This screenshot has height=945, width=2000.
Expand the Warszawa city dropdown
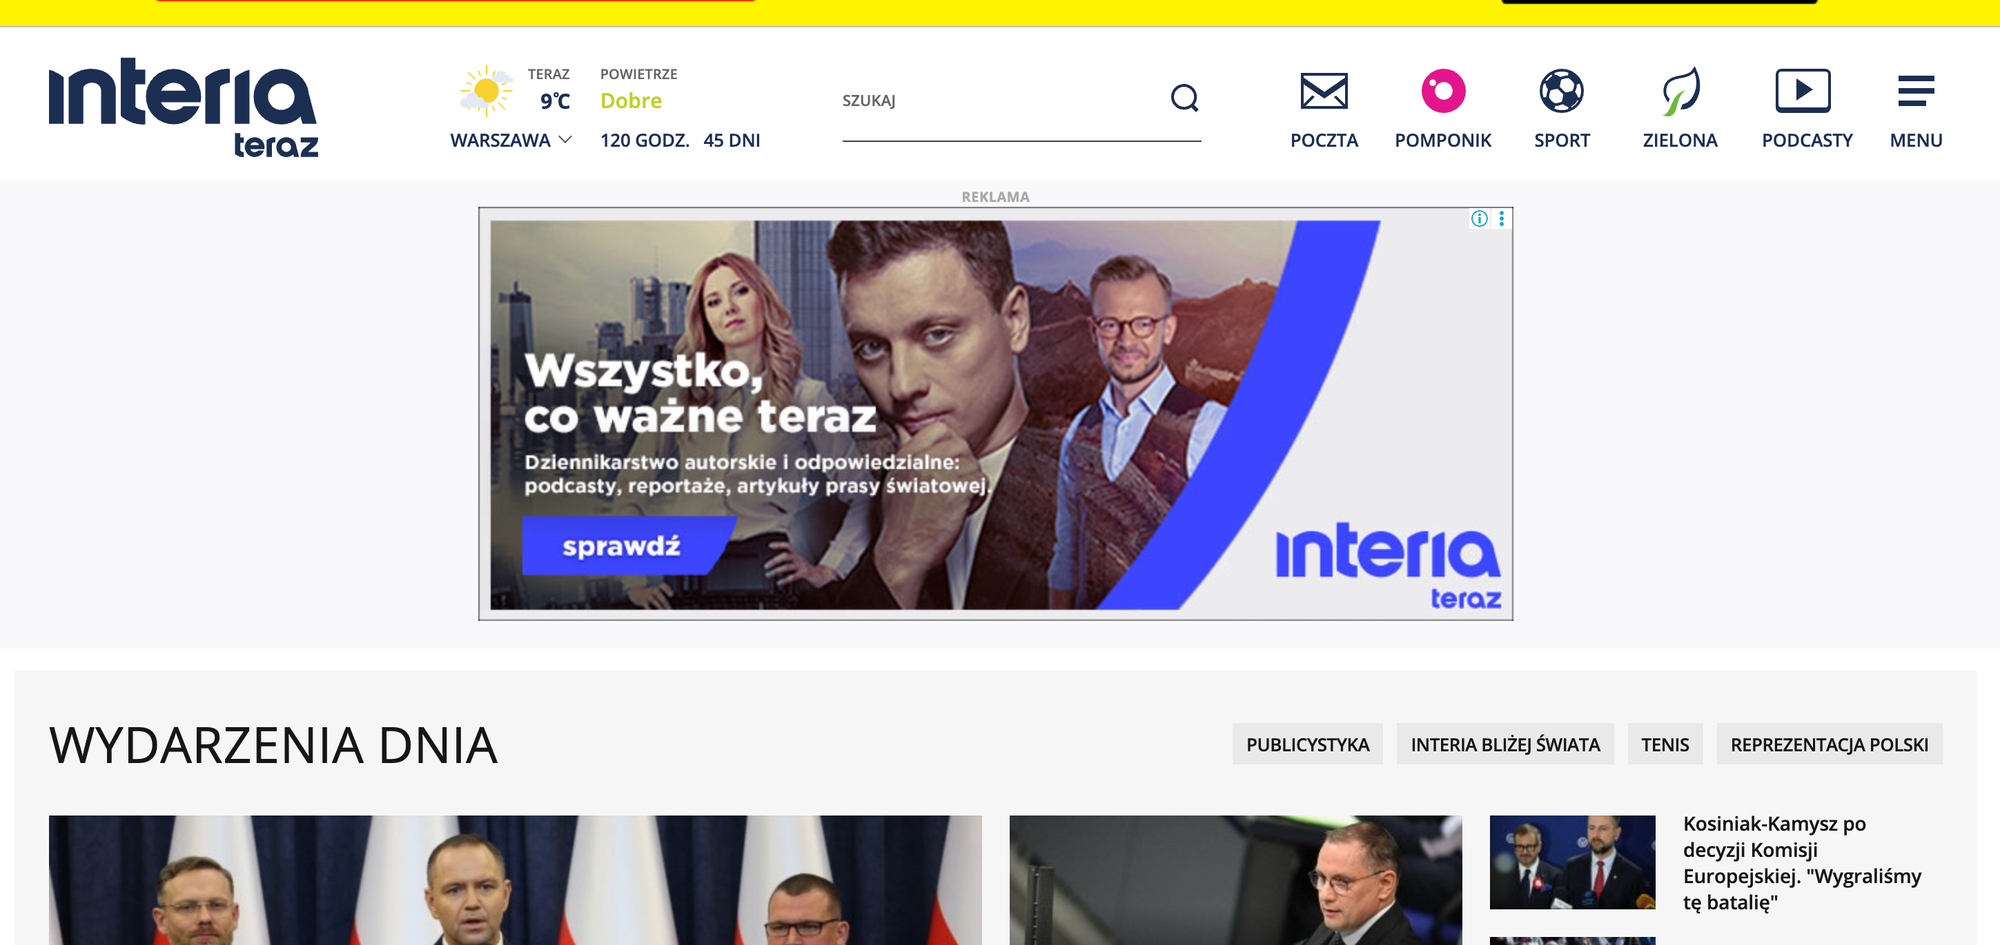511,140
